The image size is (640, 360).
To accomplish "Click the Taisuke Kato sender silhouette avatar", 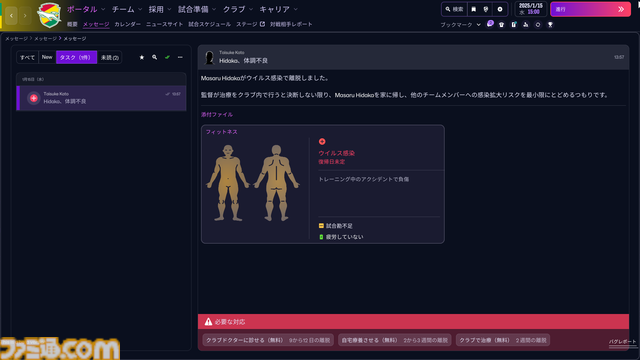I will point(209,58).
